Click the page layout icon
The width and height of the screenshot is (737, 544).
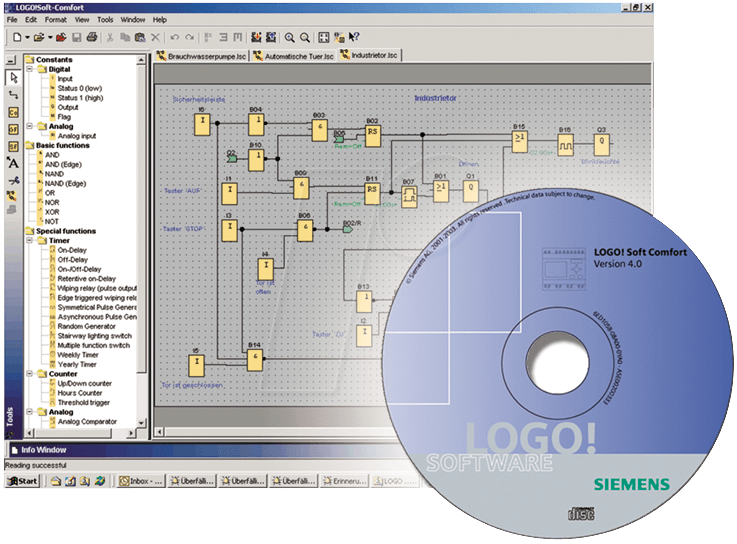(324, 37)
